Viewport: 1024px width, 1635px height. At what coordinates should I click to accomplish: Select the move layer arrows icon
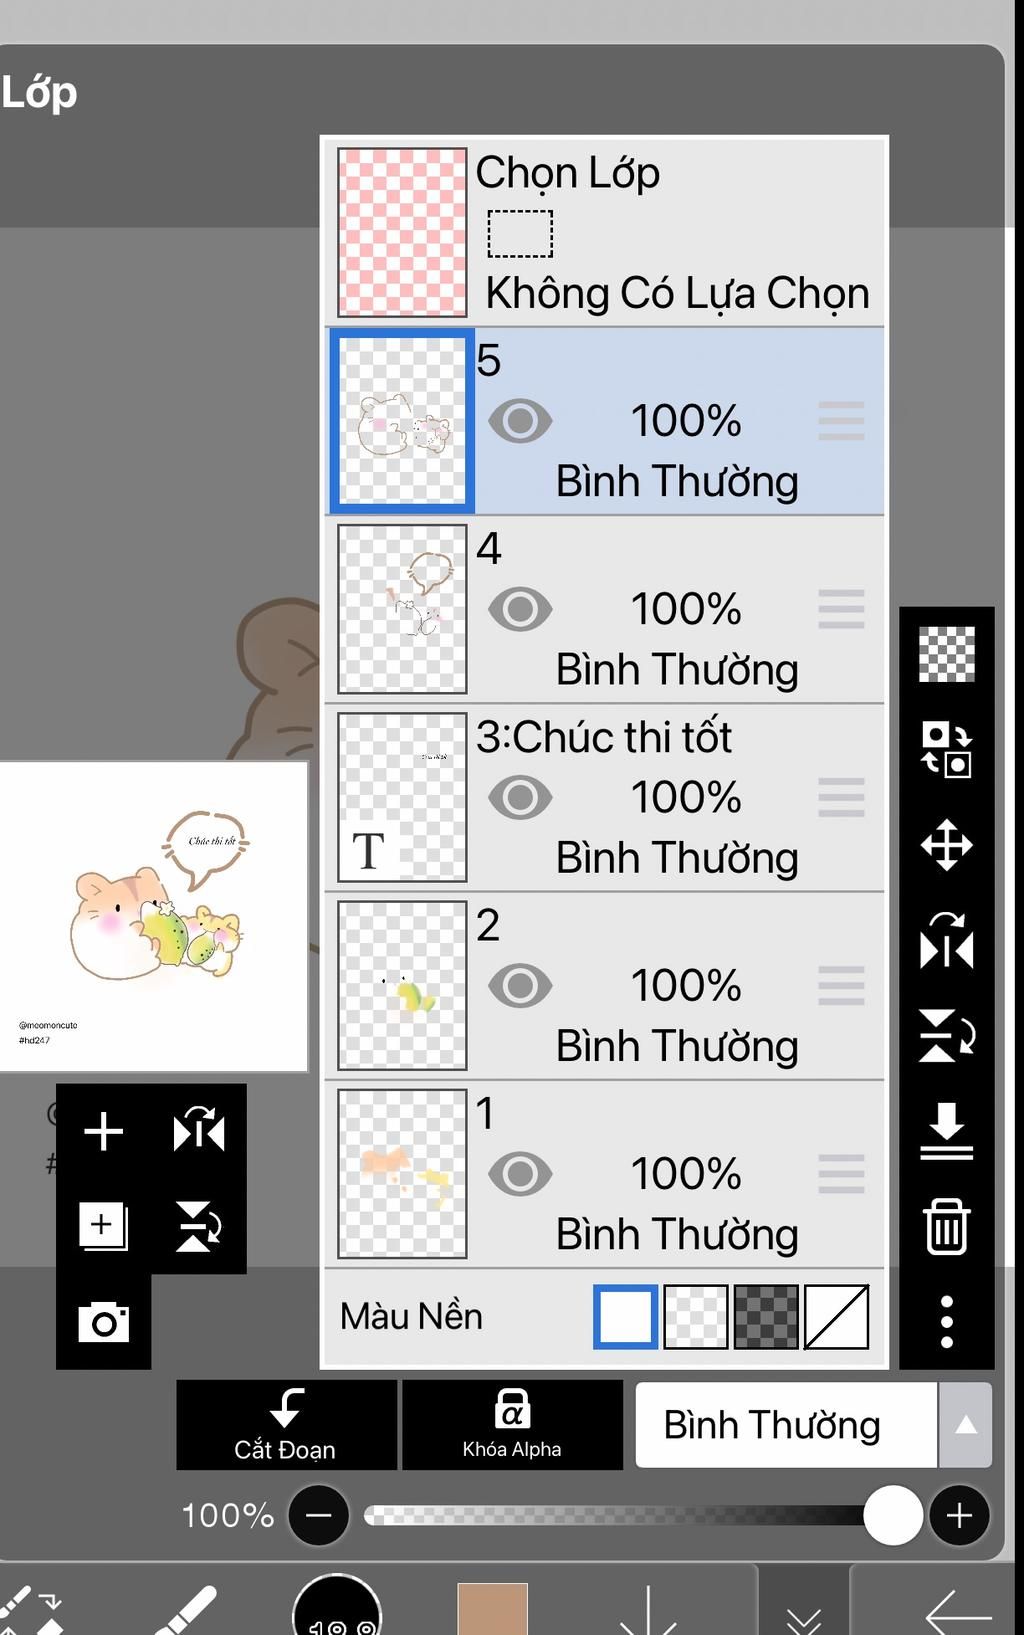(946, 846)
